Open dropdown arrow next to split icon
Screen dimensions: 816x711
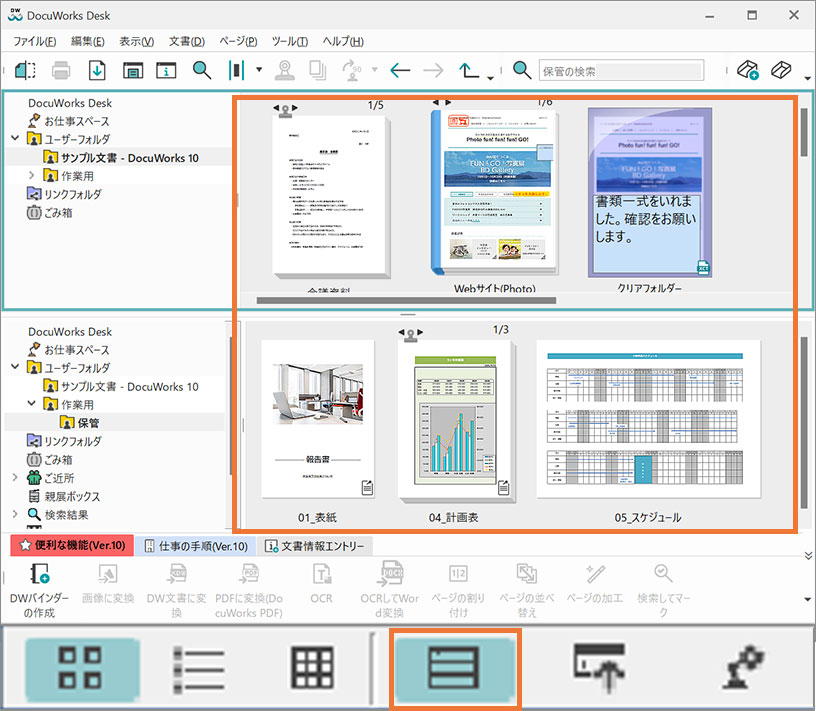point(259,69)
